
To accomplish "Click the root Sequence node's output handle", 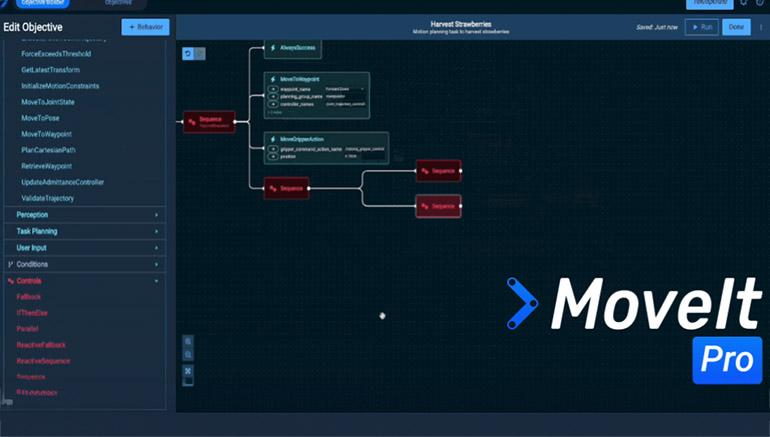I will coord(235,122).
